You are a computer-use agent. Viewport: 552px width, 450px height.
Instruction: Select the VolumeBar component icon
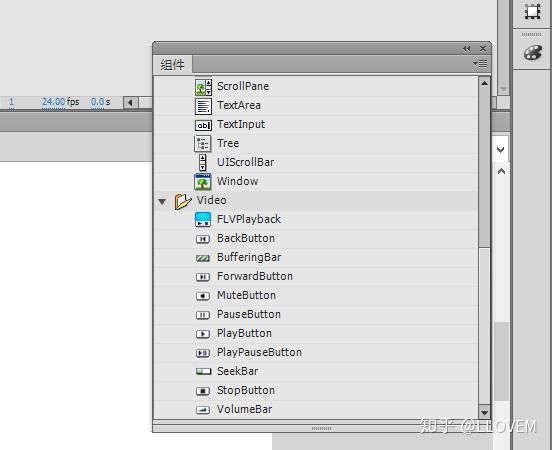(x=203, y=410)
